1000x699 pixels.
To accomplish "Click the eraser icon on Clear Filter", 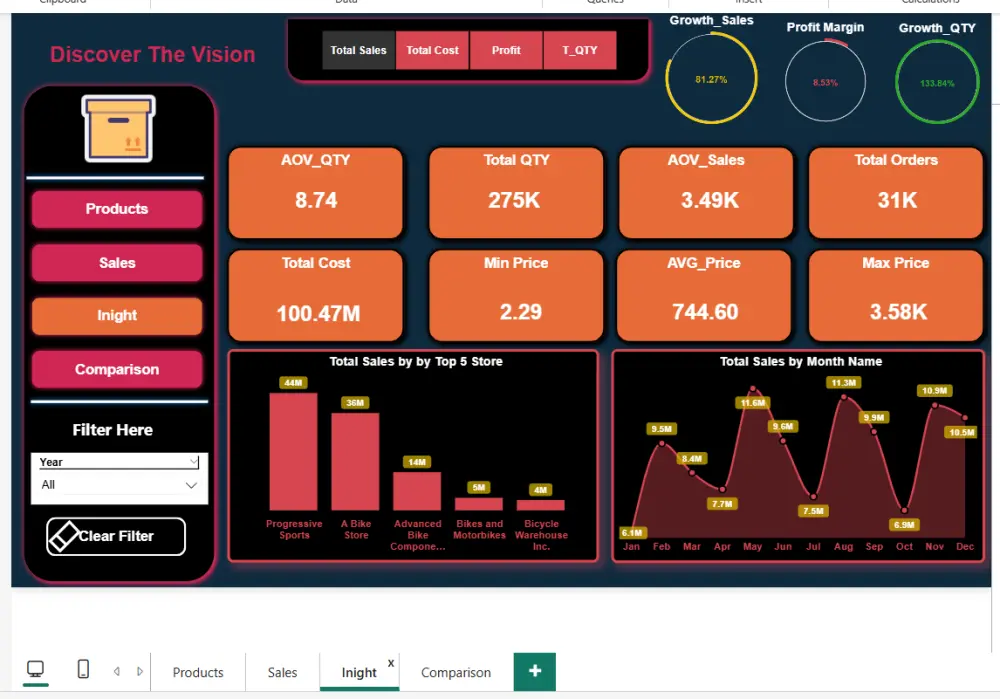I will tap(62, 536).
